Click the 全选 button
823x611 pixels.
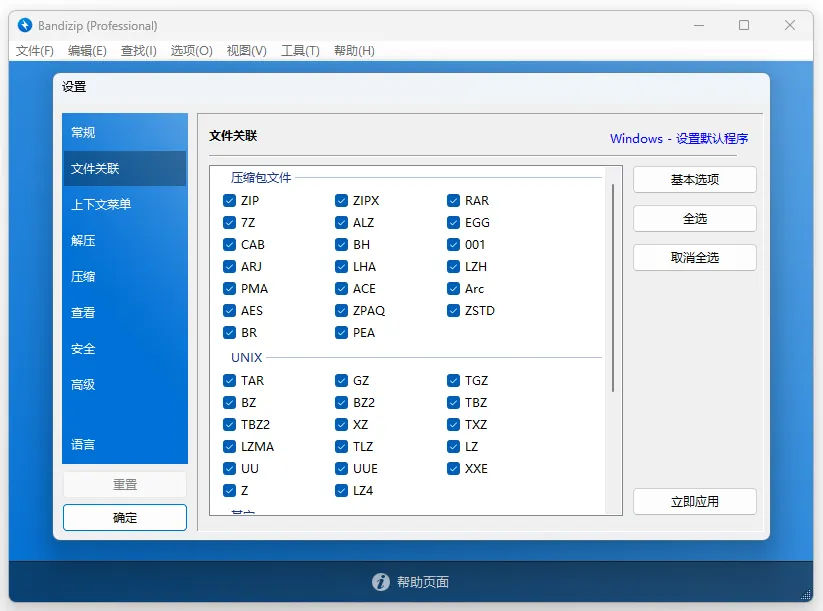(694, 218)
